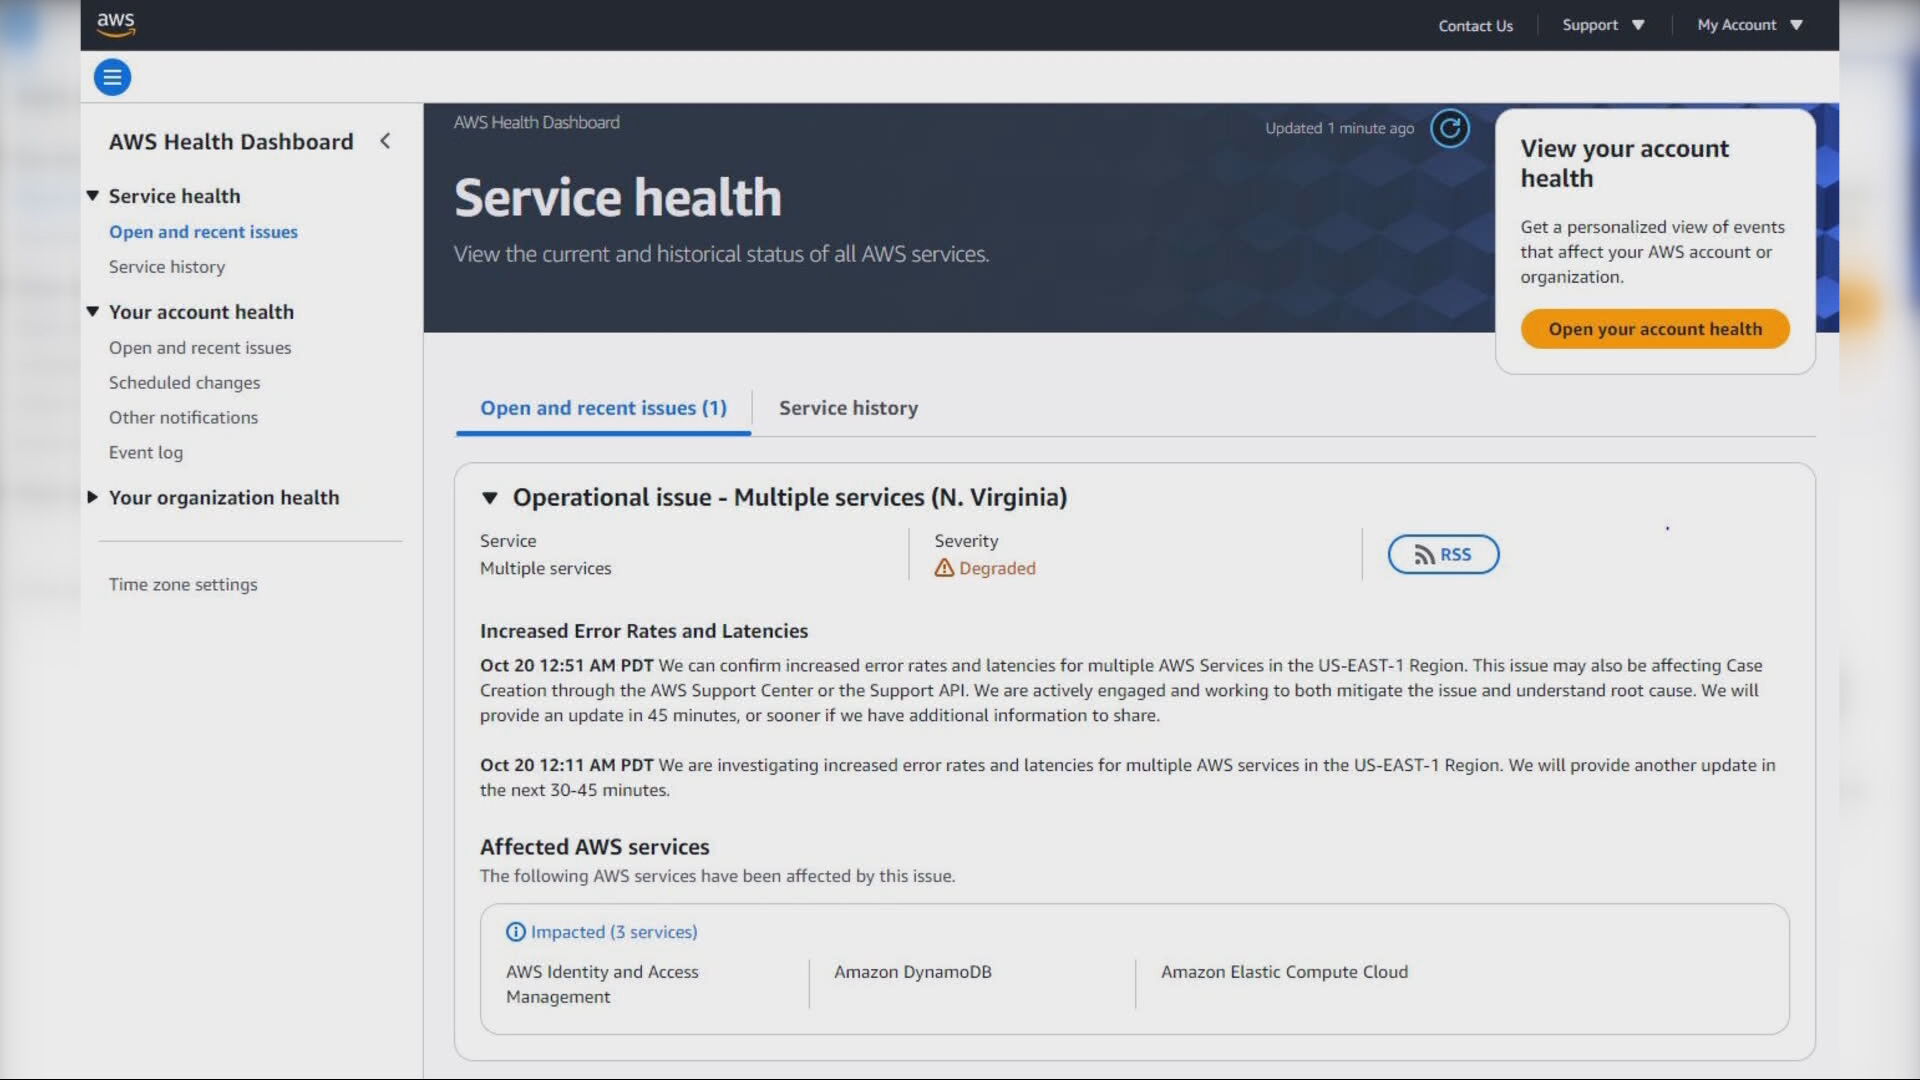
Task: Select Open and recent issues (1) tab
Action: point(603,408)
